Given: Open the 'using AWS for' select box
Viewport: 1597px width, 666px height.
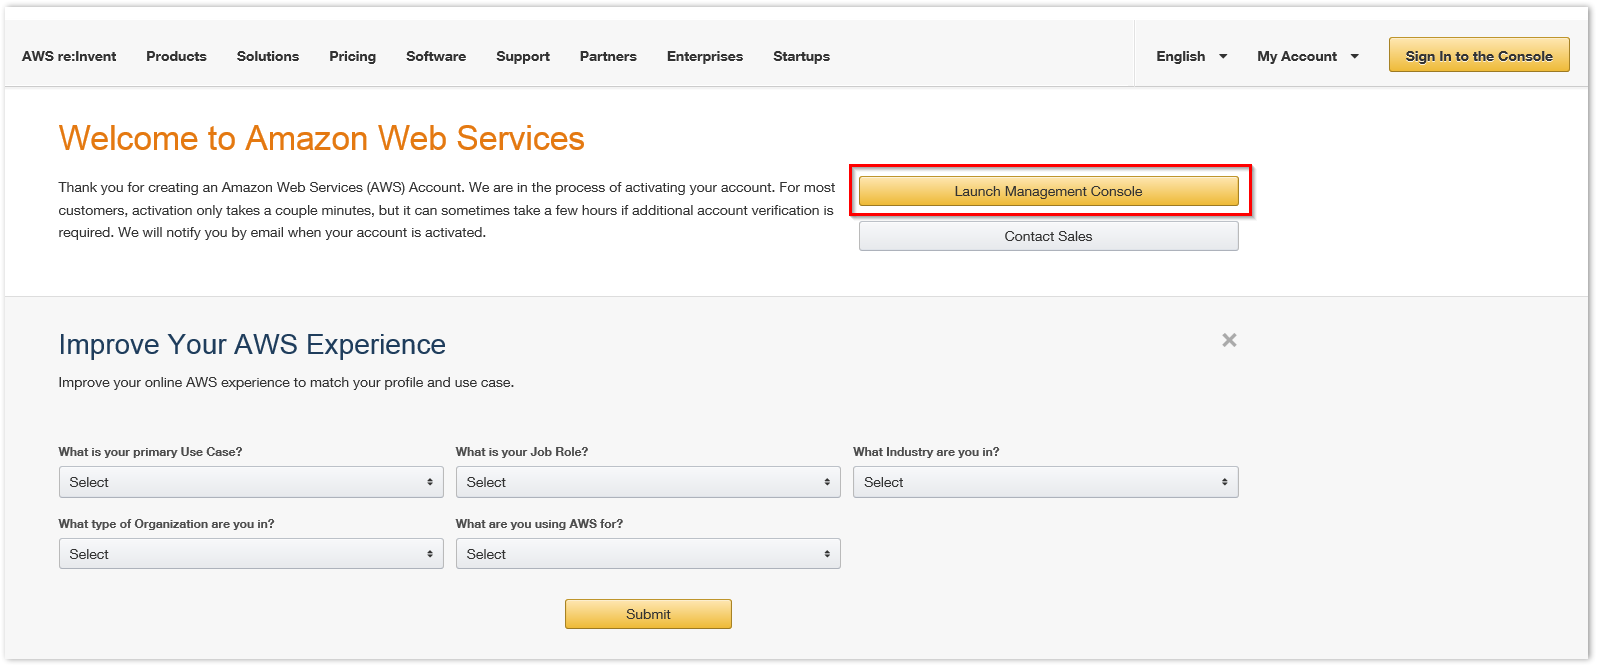Looking at the screenshot, I should [x=647, y=554].
